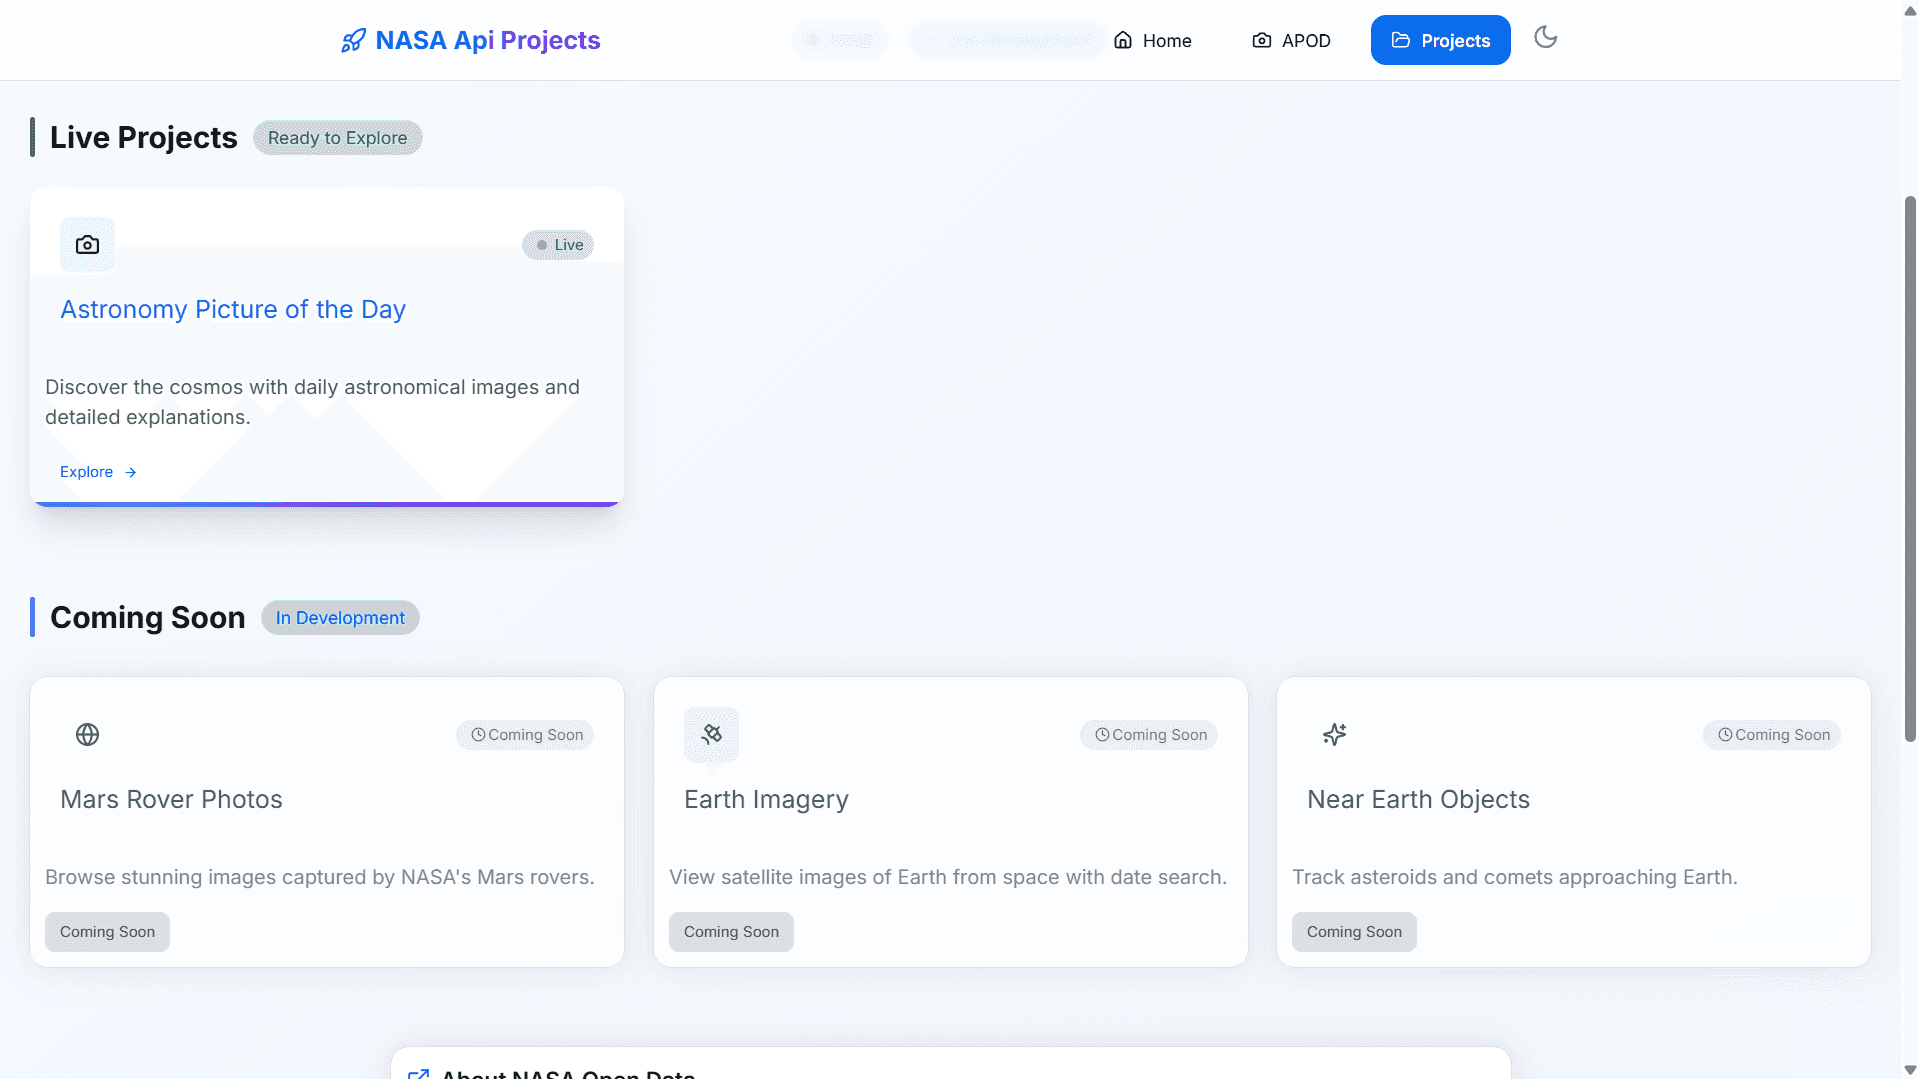Click the Near Earth Objects heading
This screenshot has height=1079, width=1919.
pyautogui.click(x=1418, y=799)
